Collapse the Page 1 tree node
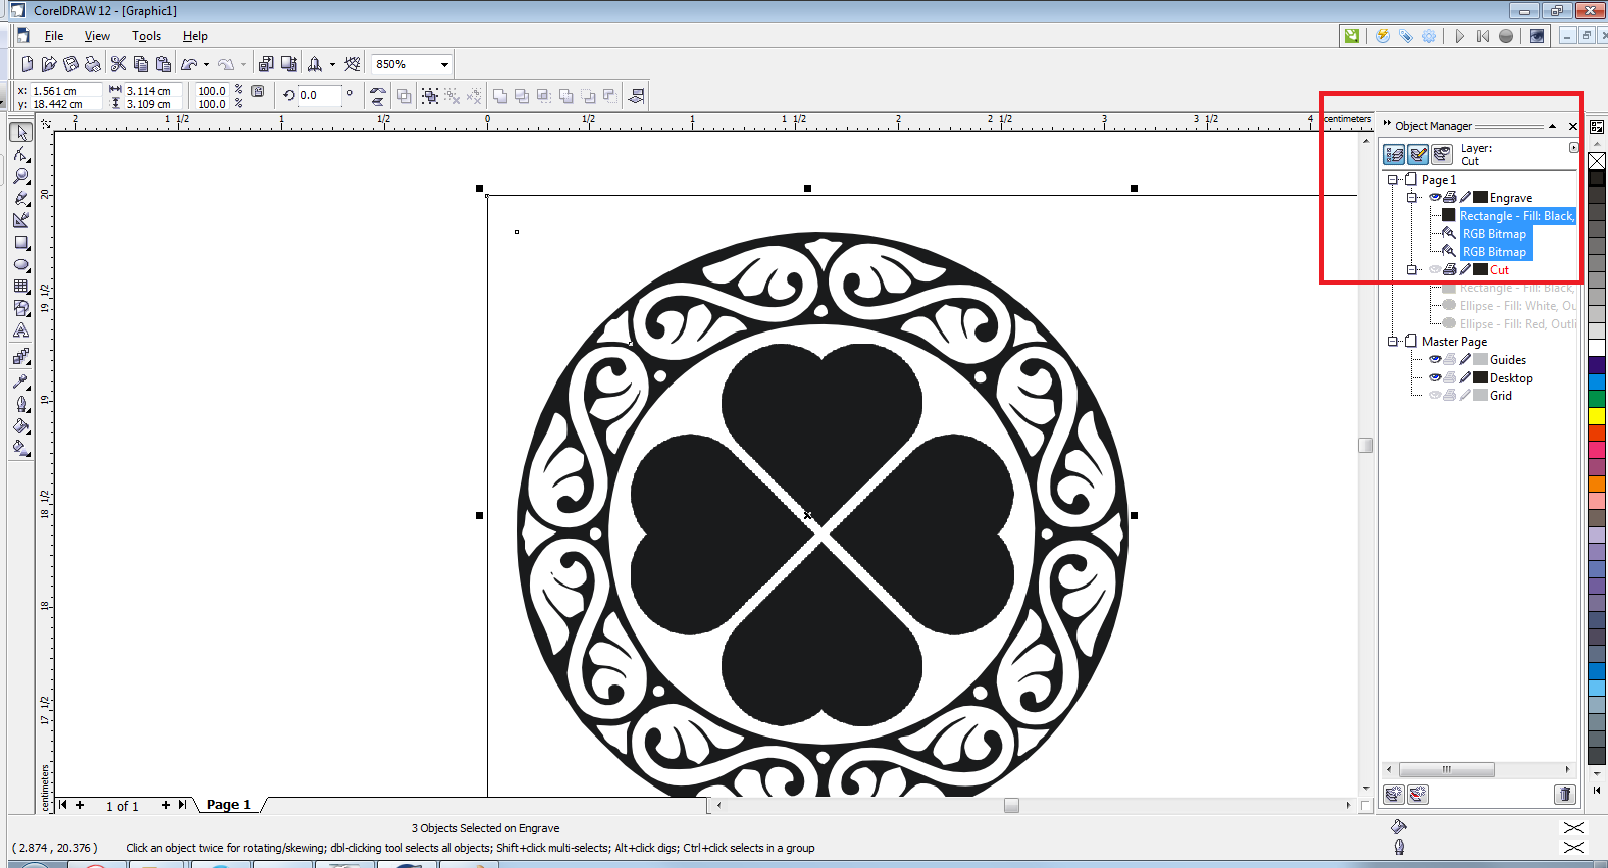This screenshot has height=868, width=1608. click(x=1392, y=179)
